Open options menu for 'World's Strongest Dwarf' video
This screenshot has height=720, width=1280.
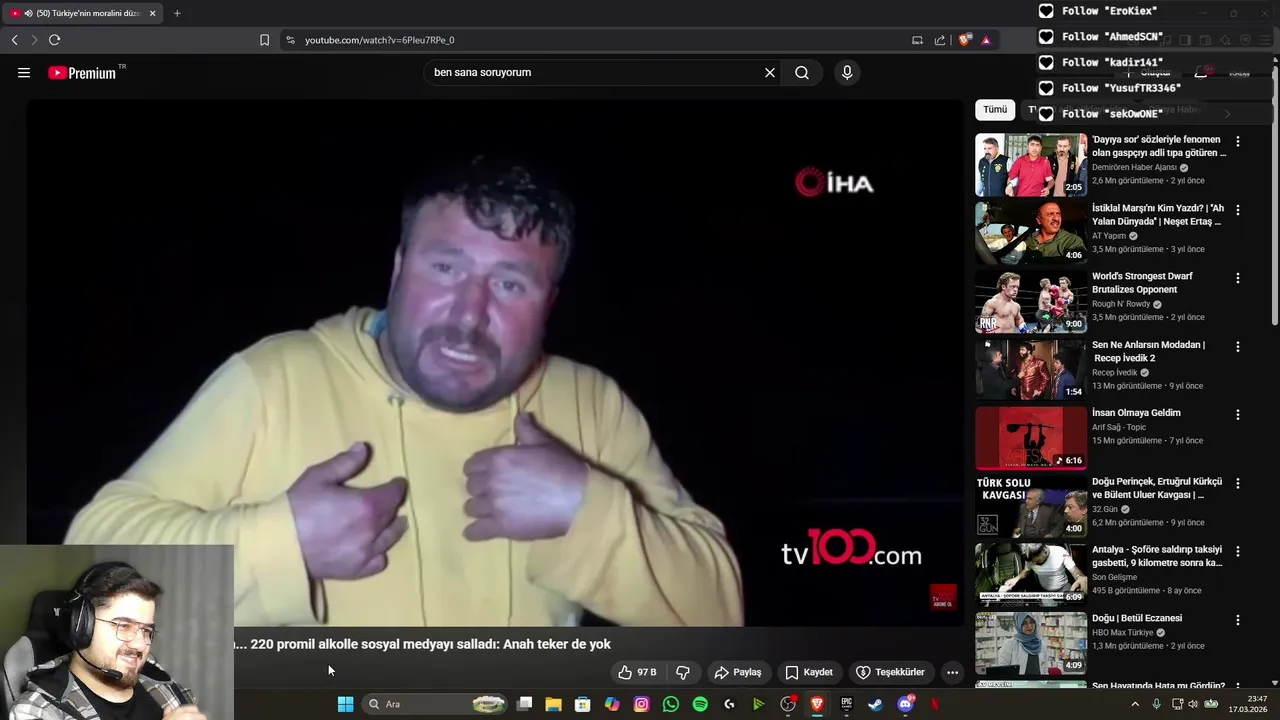1238,278
